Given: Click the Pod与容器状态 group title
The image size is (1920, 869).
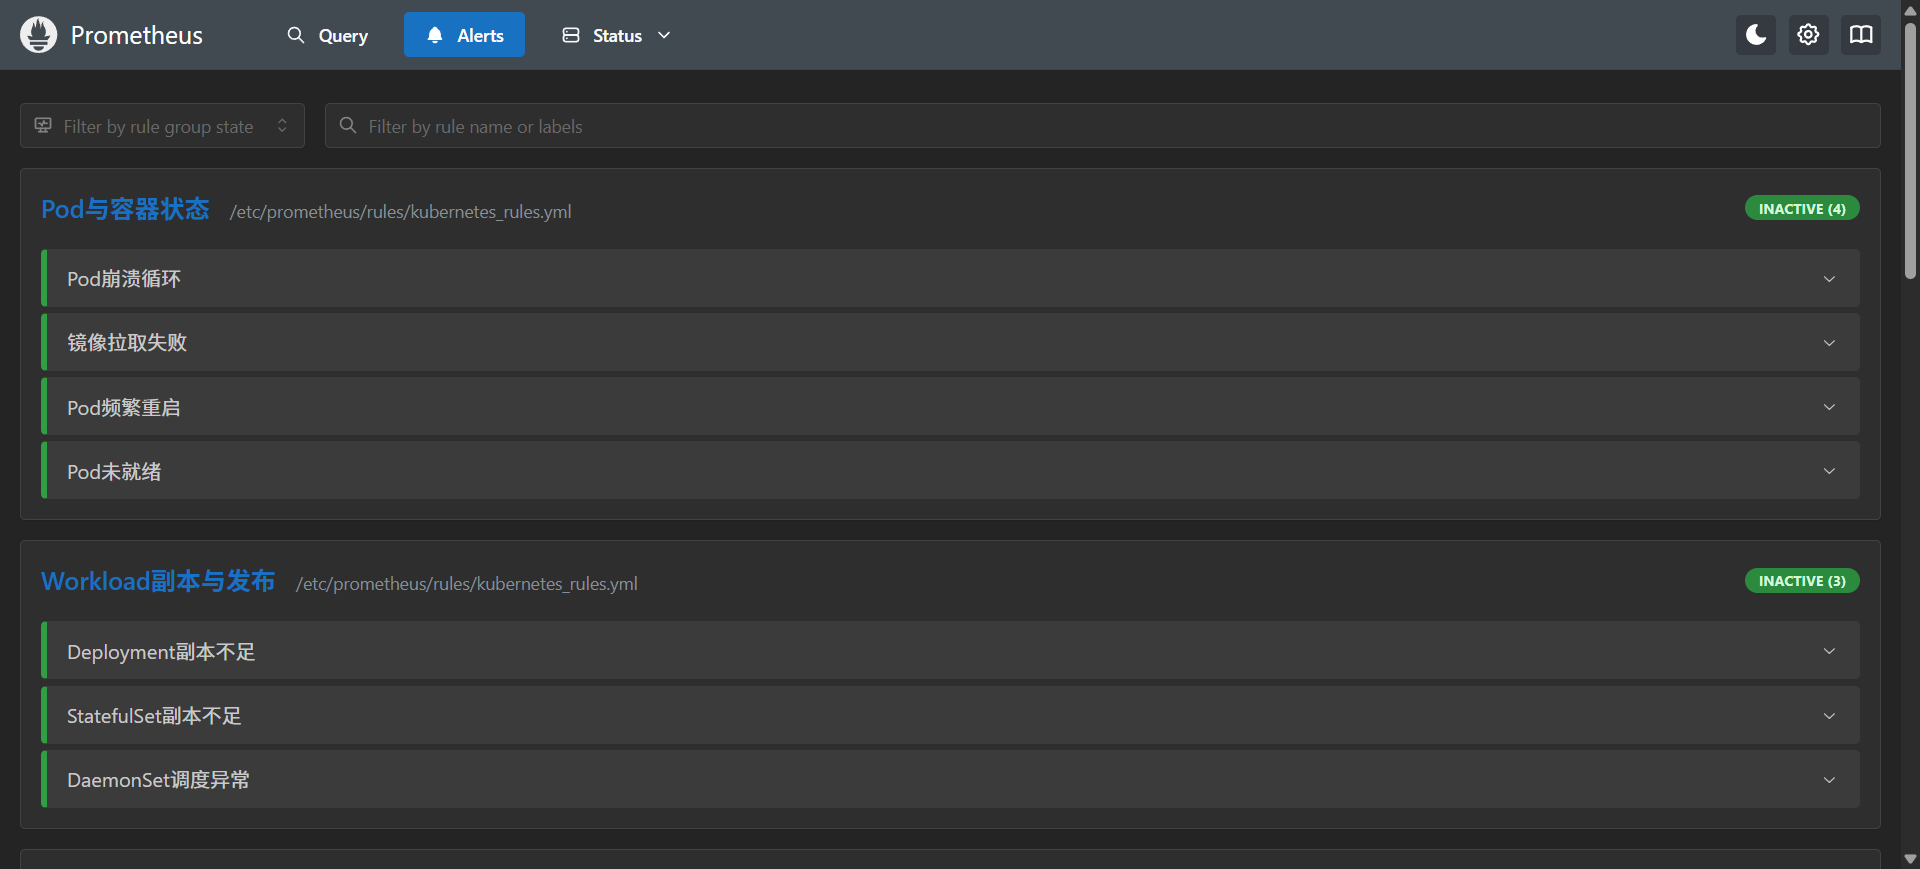Looking at the screenshot, I should point(125,209).
